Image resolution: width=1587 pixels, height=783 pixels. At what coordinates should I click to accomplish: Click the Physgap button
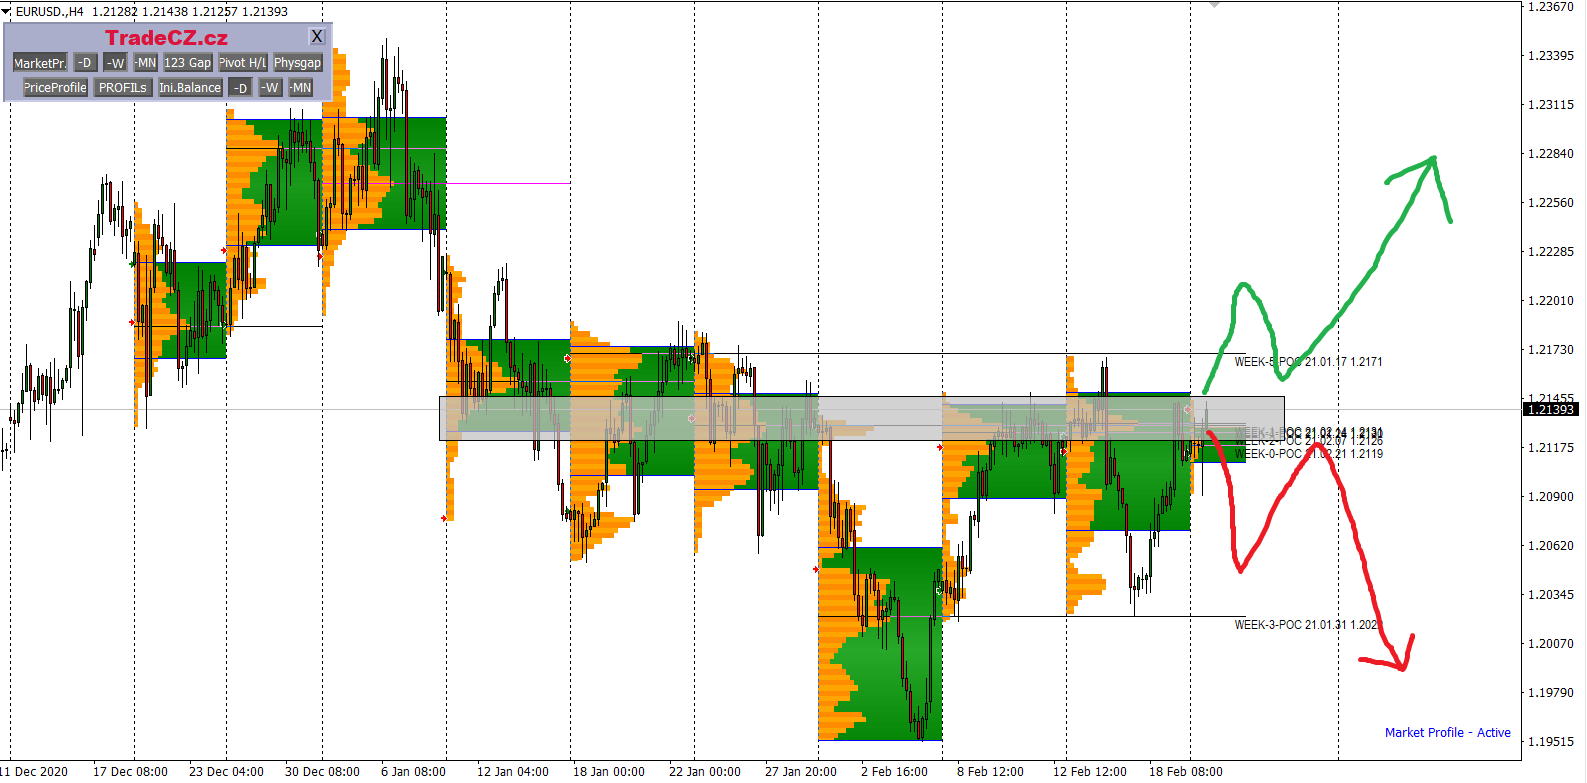click(297, 63)
